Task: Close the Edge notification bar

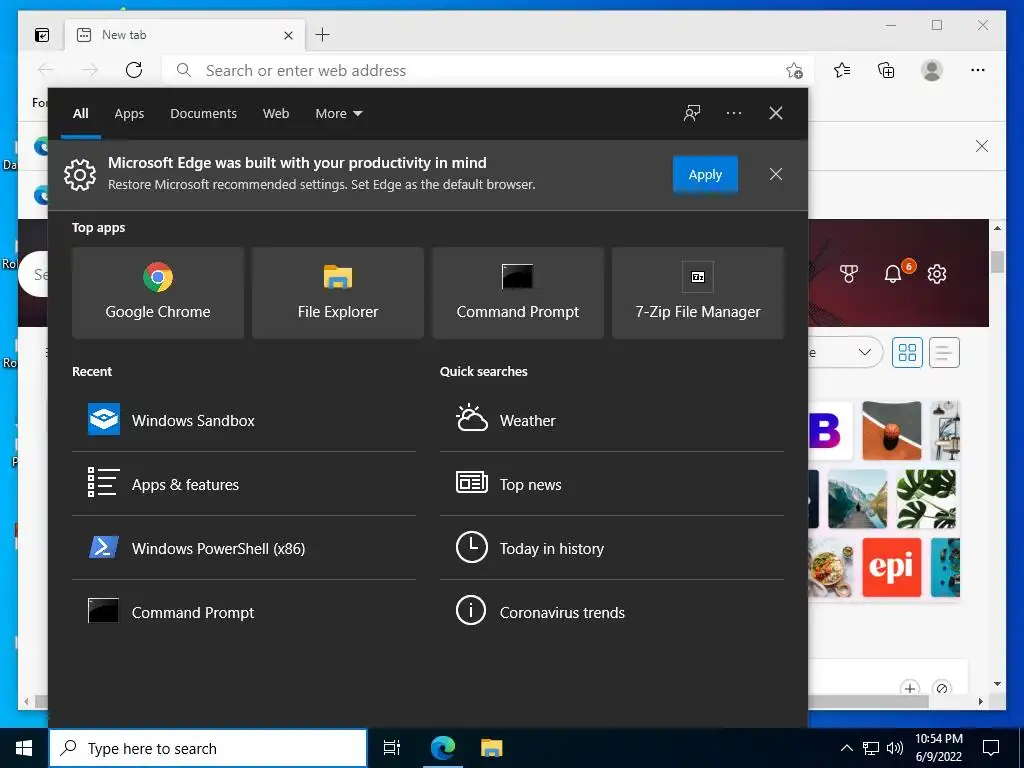Action: tap(982, 146)
